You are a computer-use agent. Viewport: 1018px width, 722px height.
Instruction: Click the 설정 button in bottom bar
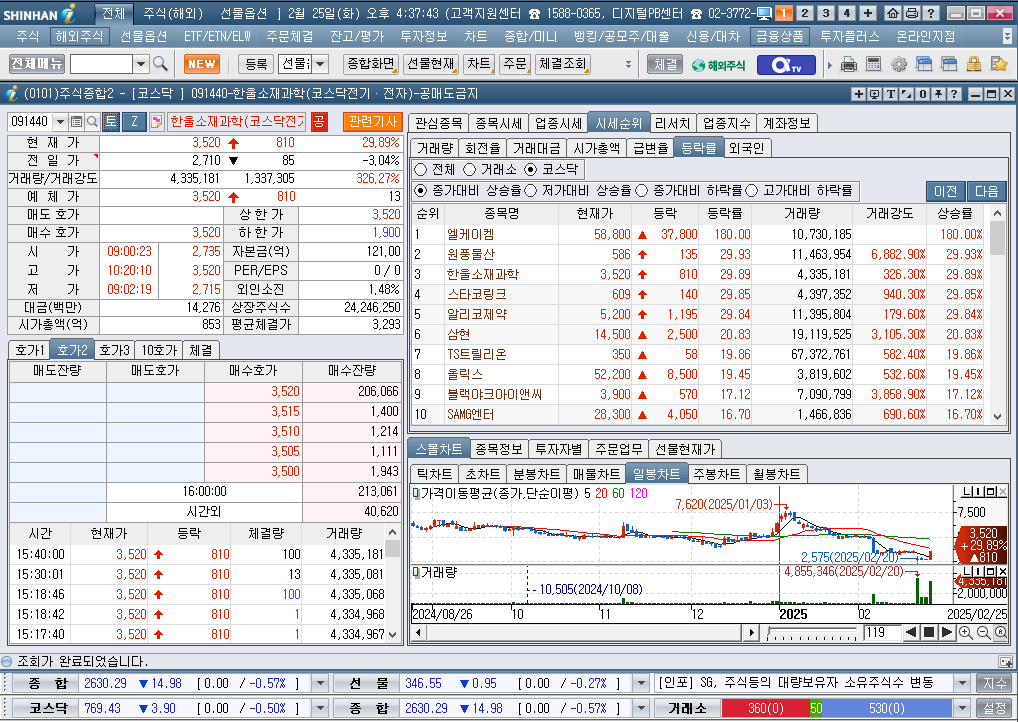[994, 708]
